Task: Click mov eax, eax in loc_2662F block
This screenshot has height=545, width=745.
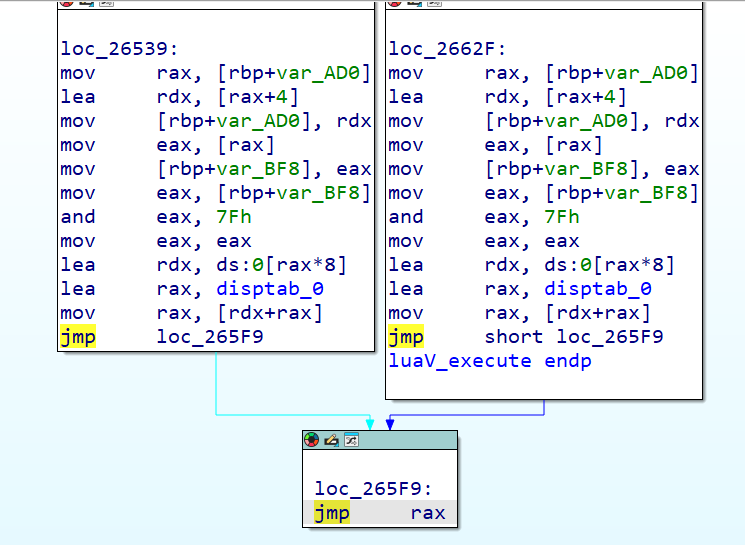Action: [x=484, y=241]
